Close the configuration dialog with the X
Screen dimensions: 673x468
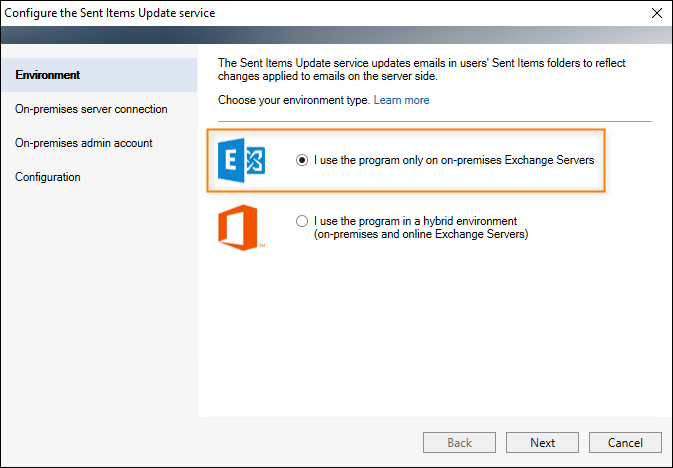657,13
